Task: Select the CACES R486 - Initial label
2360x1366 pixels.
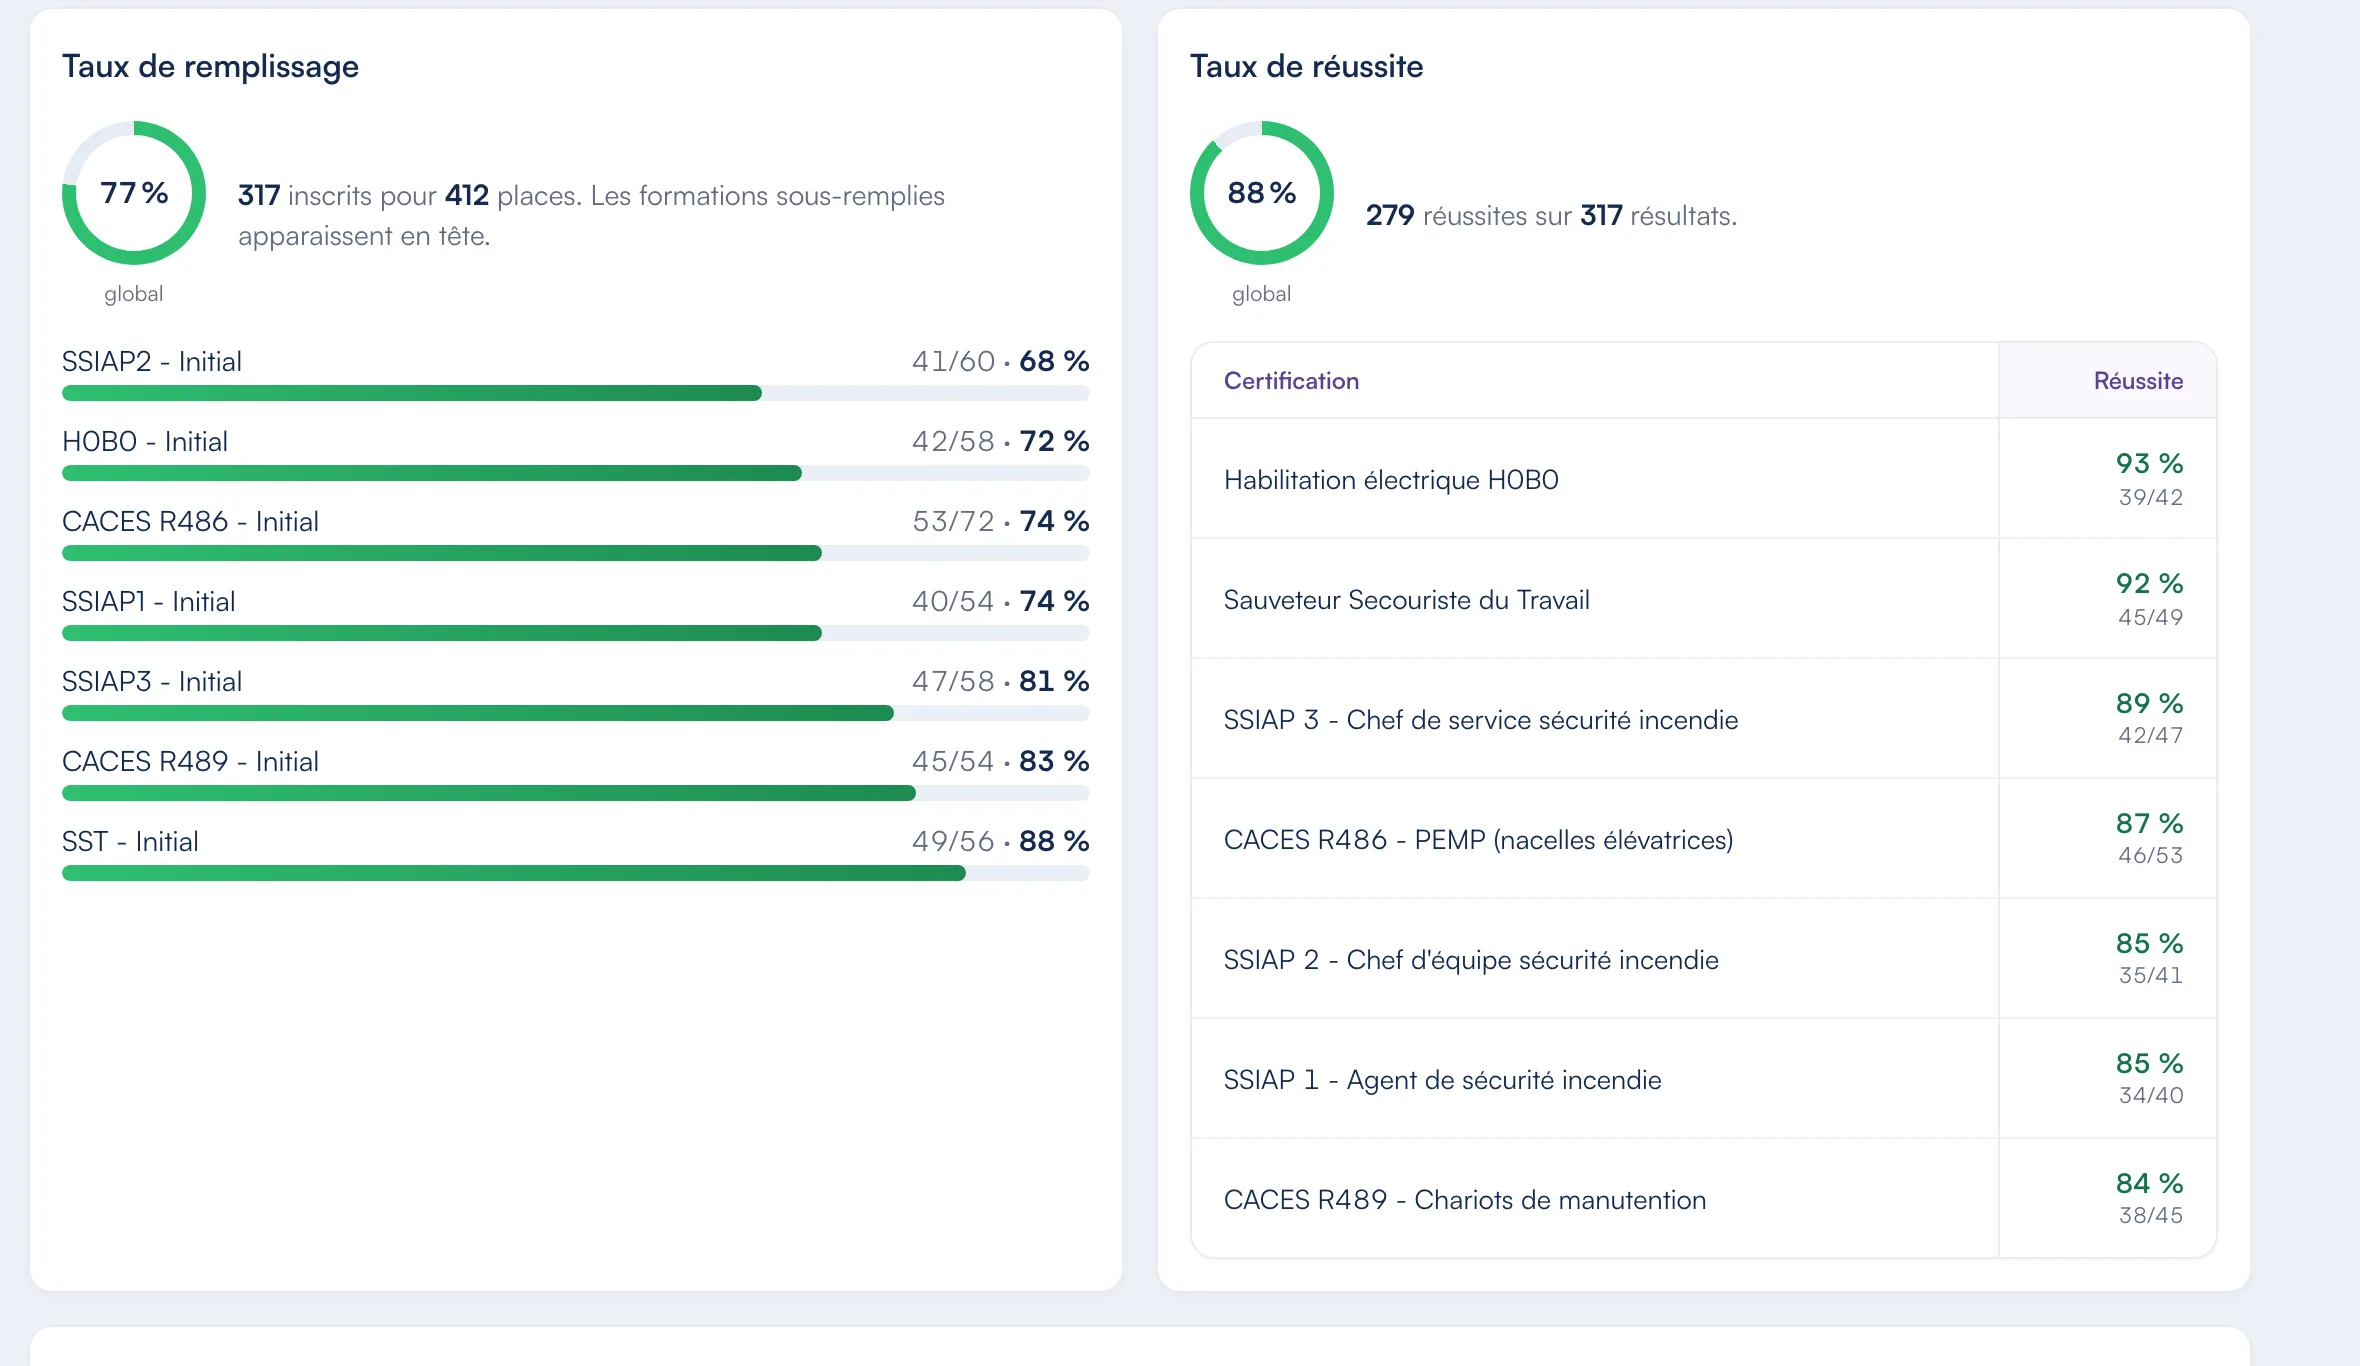Action: pyautogui.click(x=190, y=521)
